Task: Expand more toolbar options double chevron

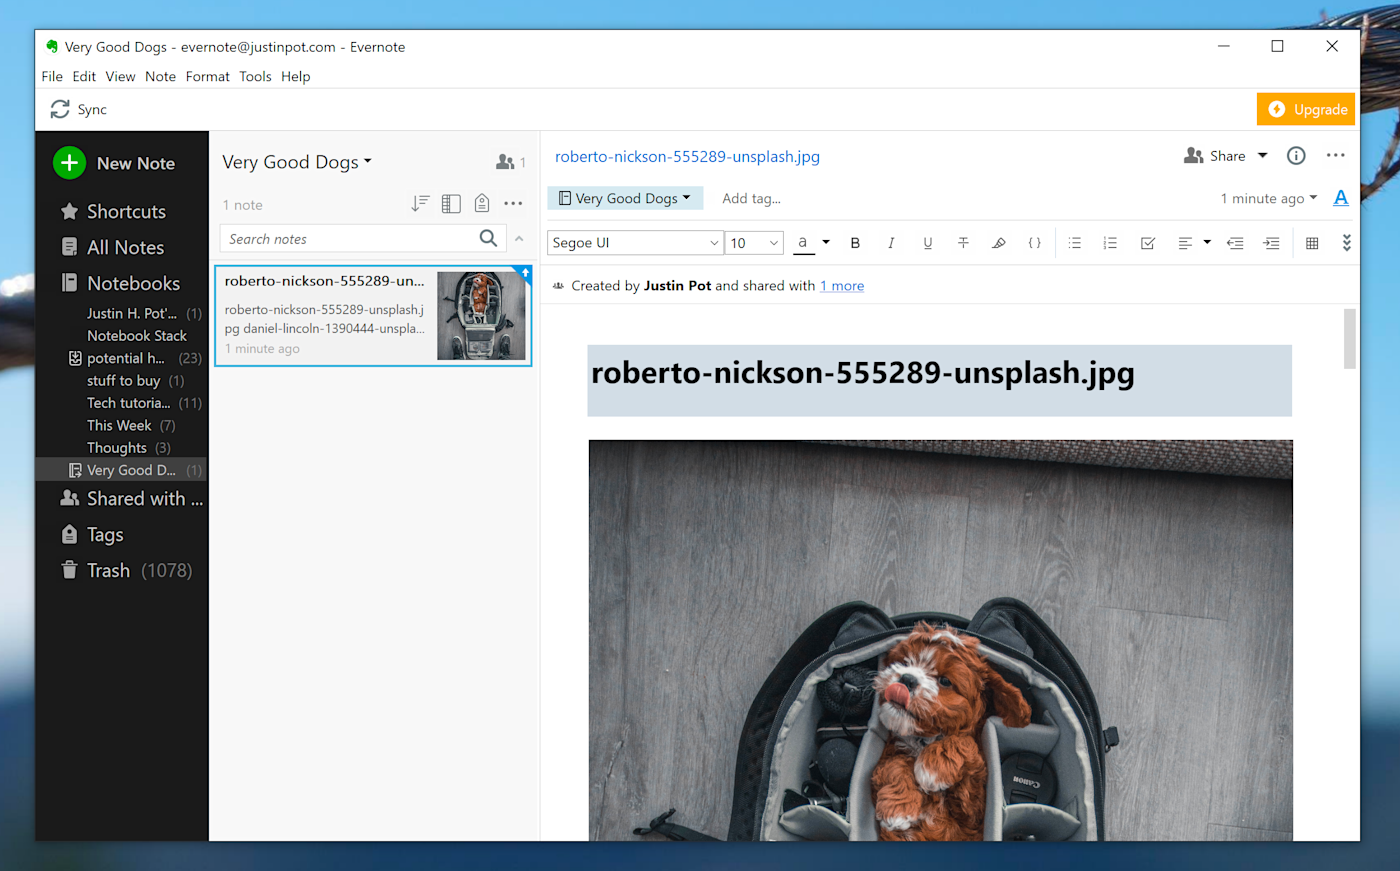Action: 1346,243
